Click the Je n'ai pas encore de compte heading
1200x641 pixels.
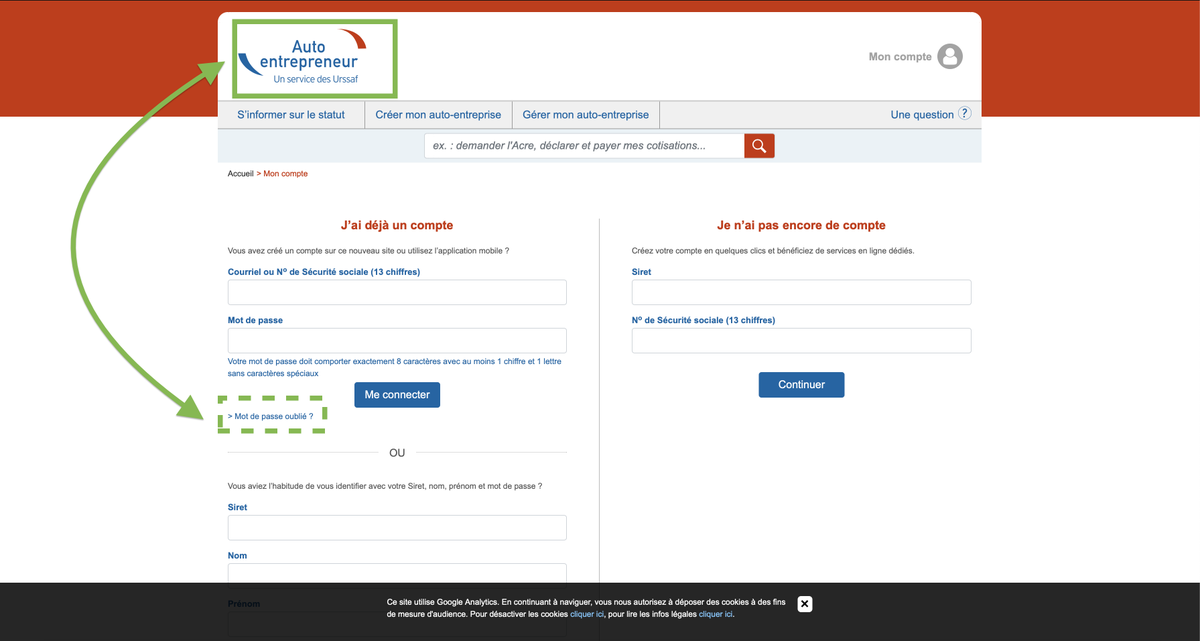coord(801,226)
